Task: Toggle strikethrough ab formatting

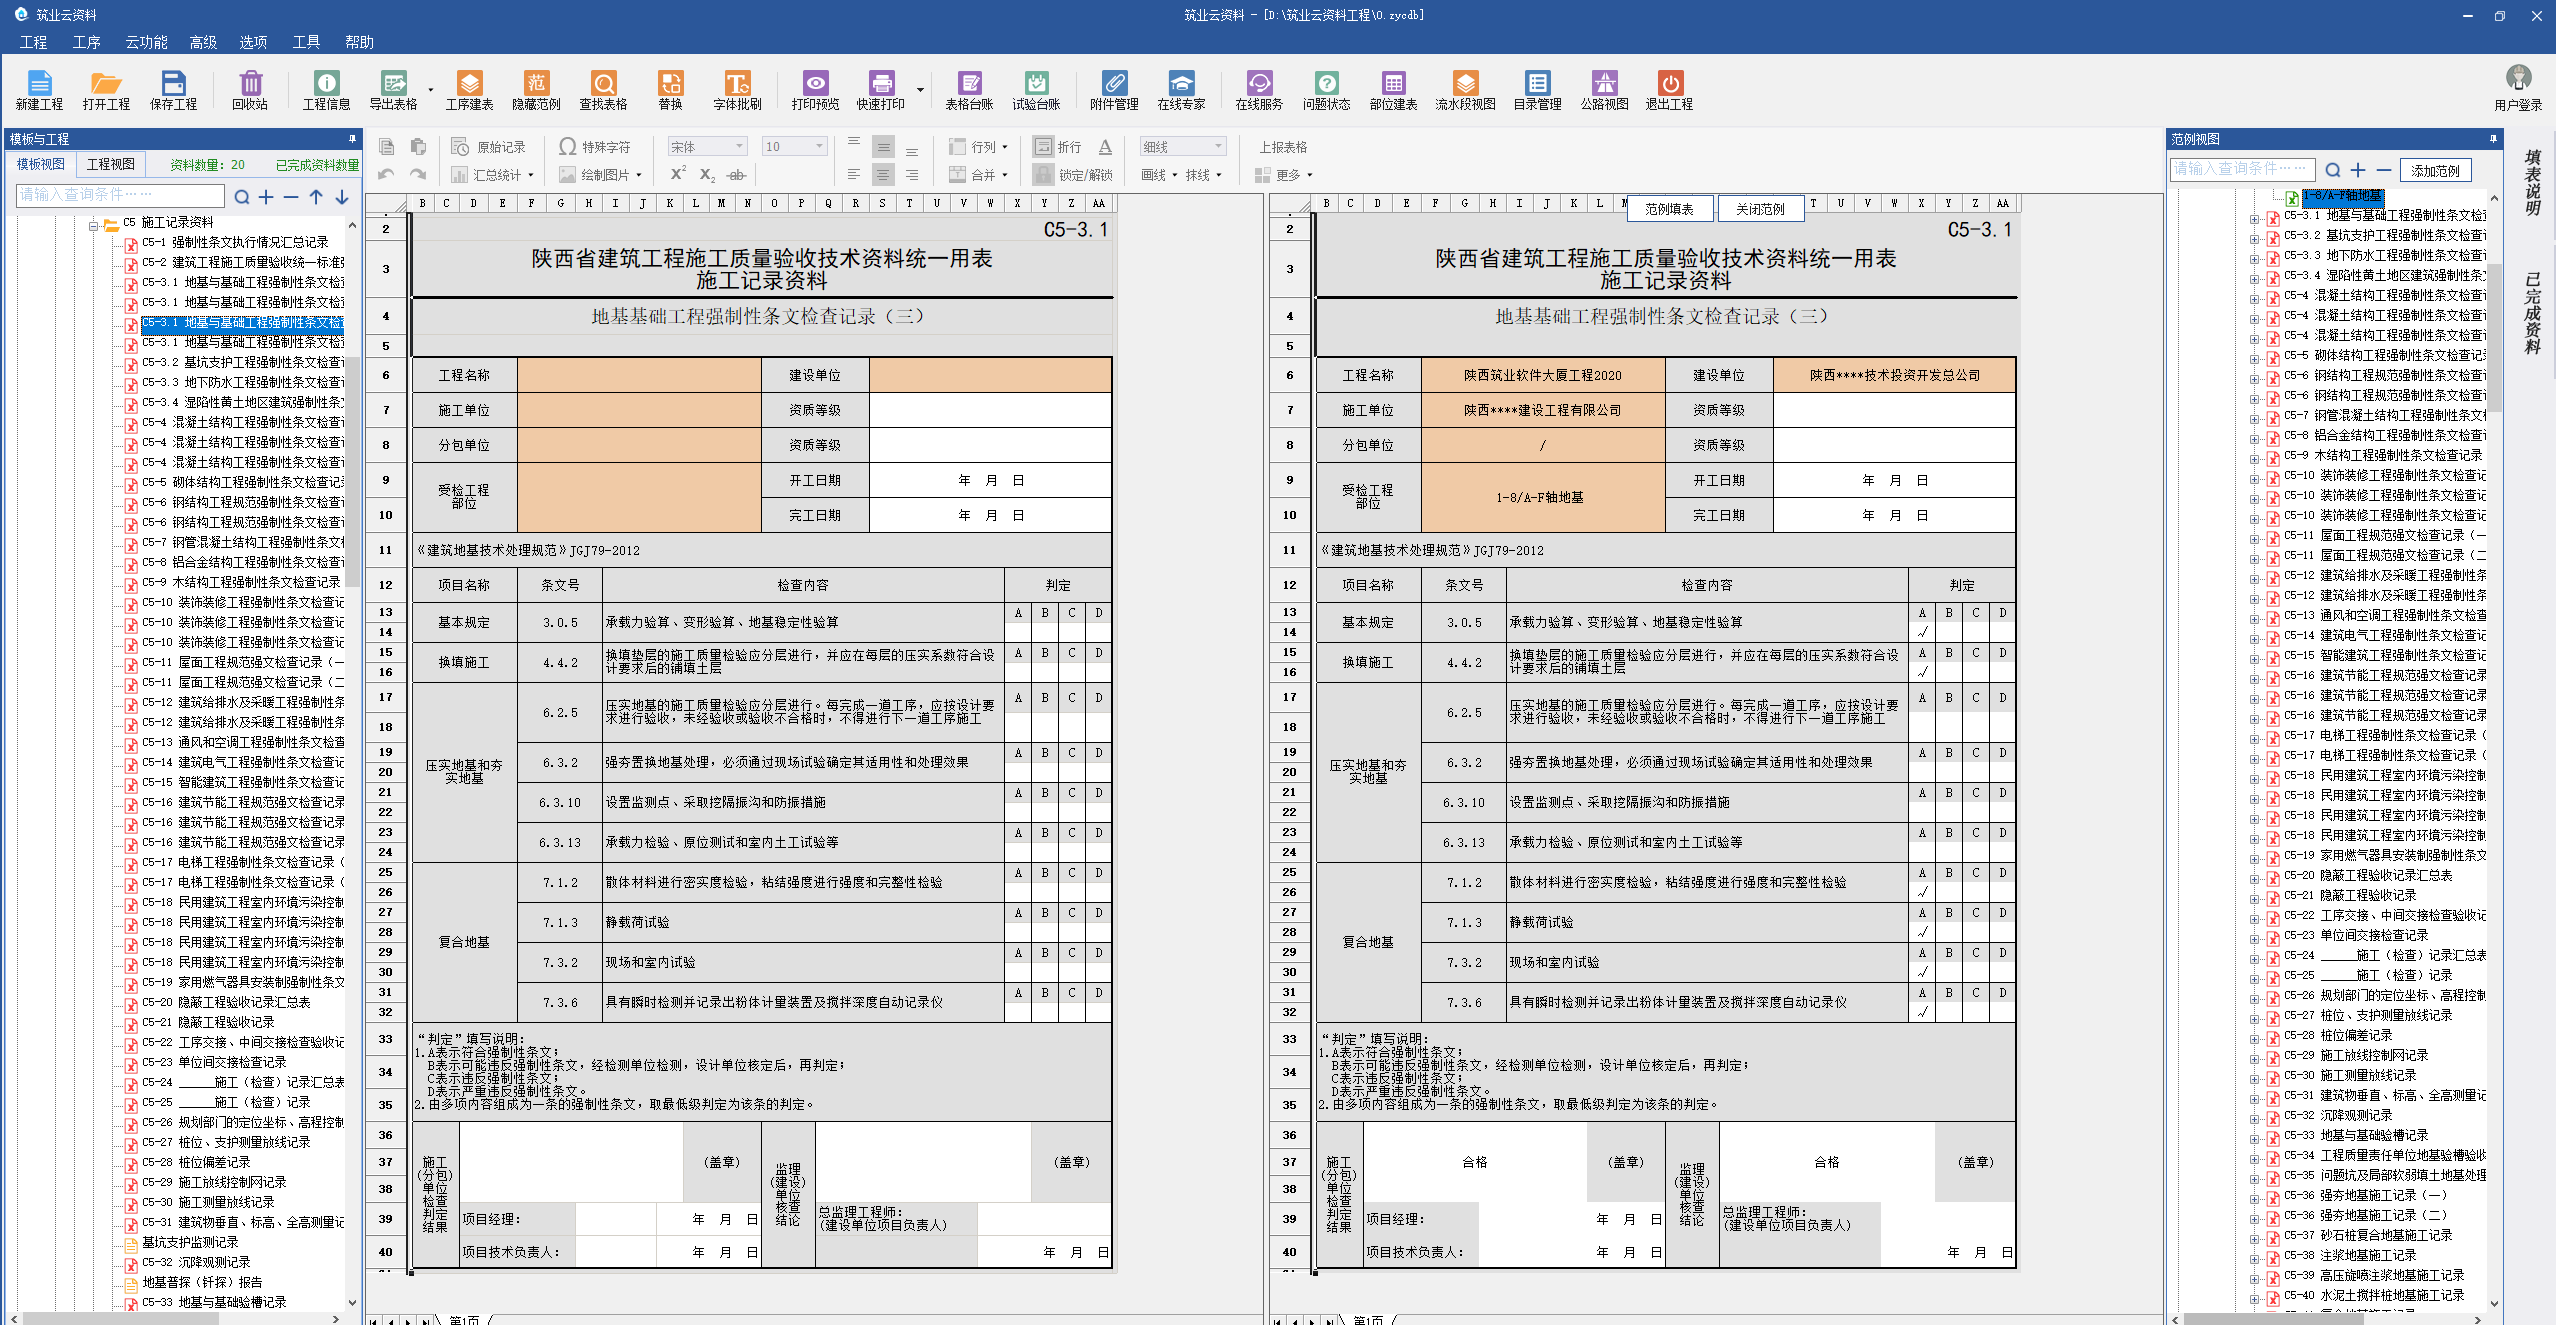Action: 736,175
